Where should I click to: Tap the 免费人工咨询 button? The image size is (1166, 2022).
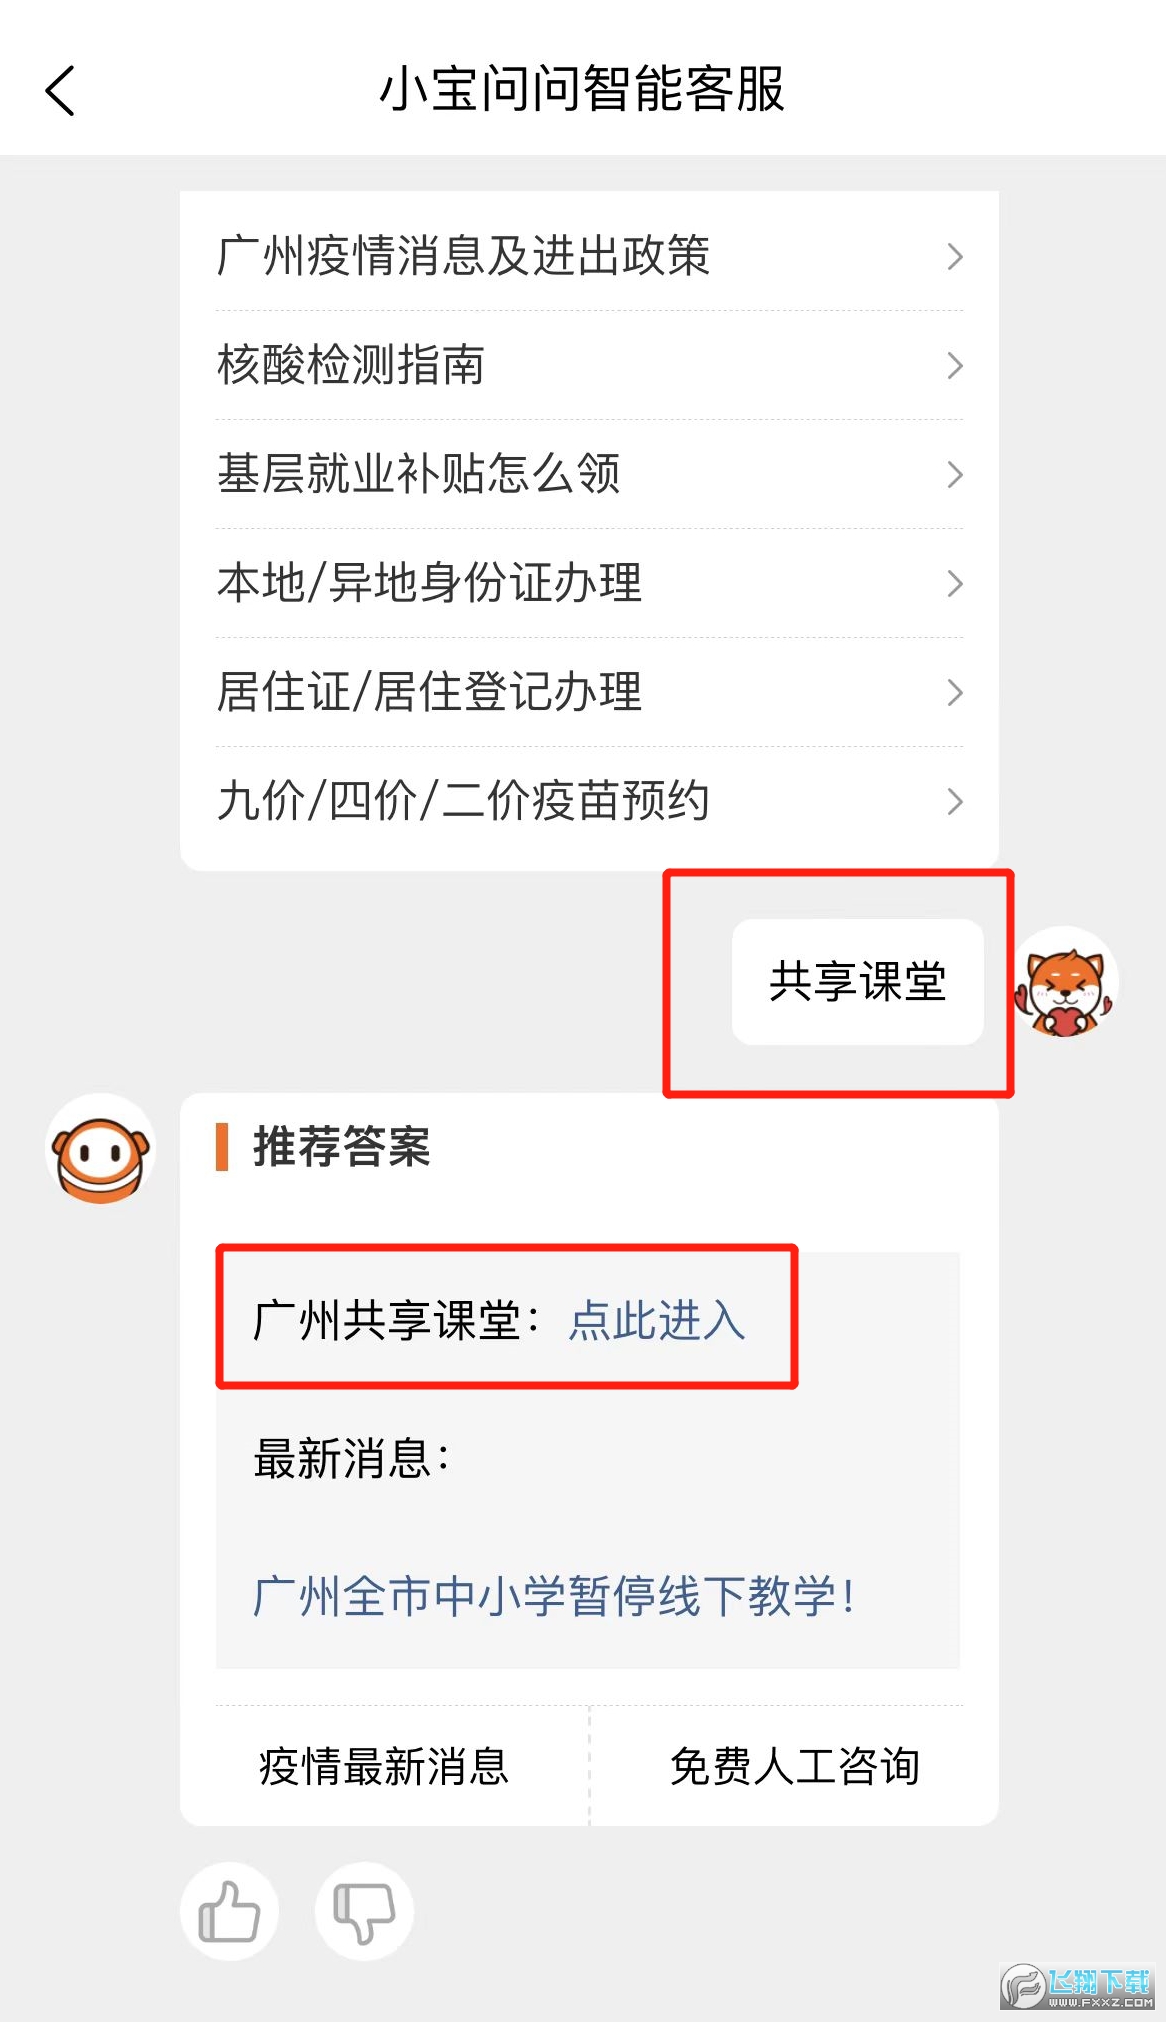[x=795, y=1766]
